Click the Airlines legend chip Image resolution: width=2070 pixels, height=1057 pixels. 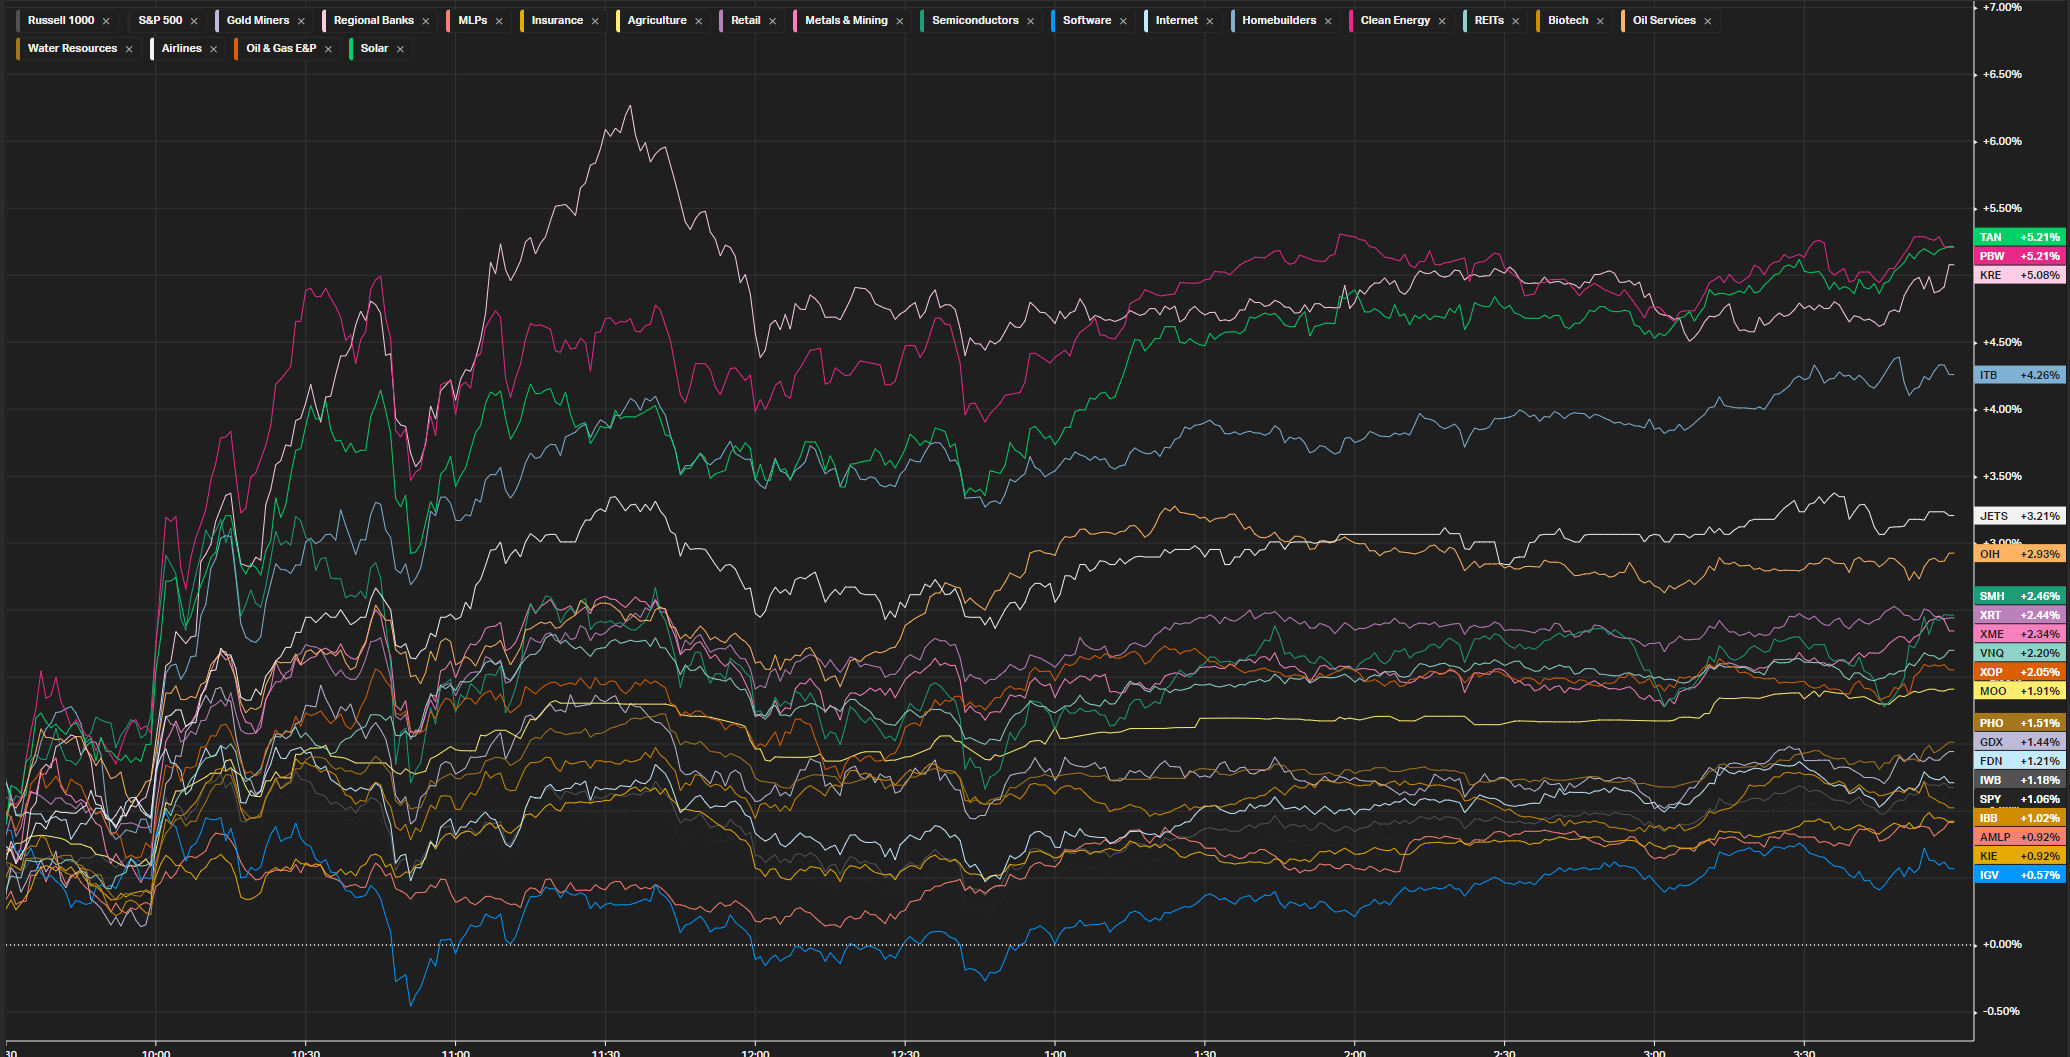point(181,48)
